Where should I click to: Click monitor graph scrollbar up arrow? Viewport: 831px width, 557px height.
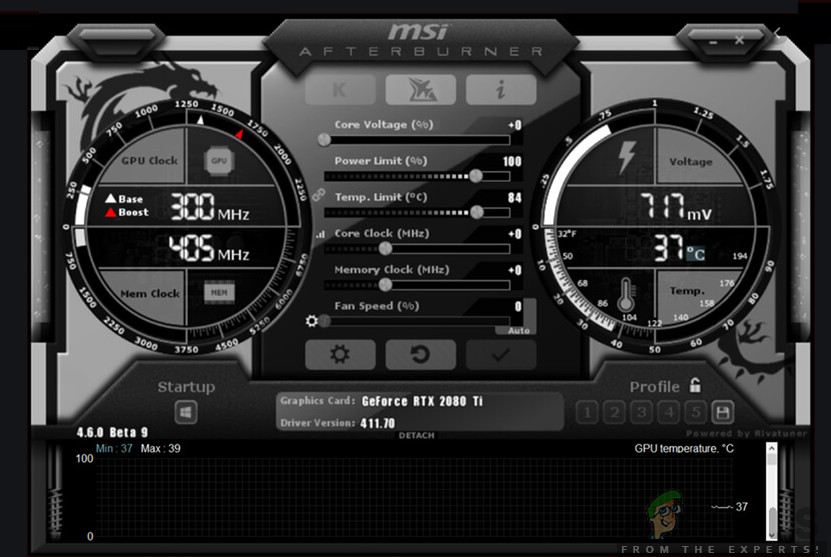pyautogui.click(x=772, y=449)
